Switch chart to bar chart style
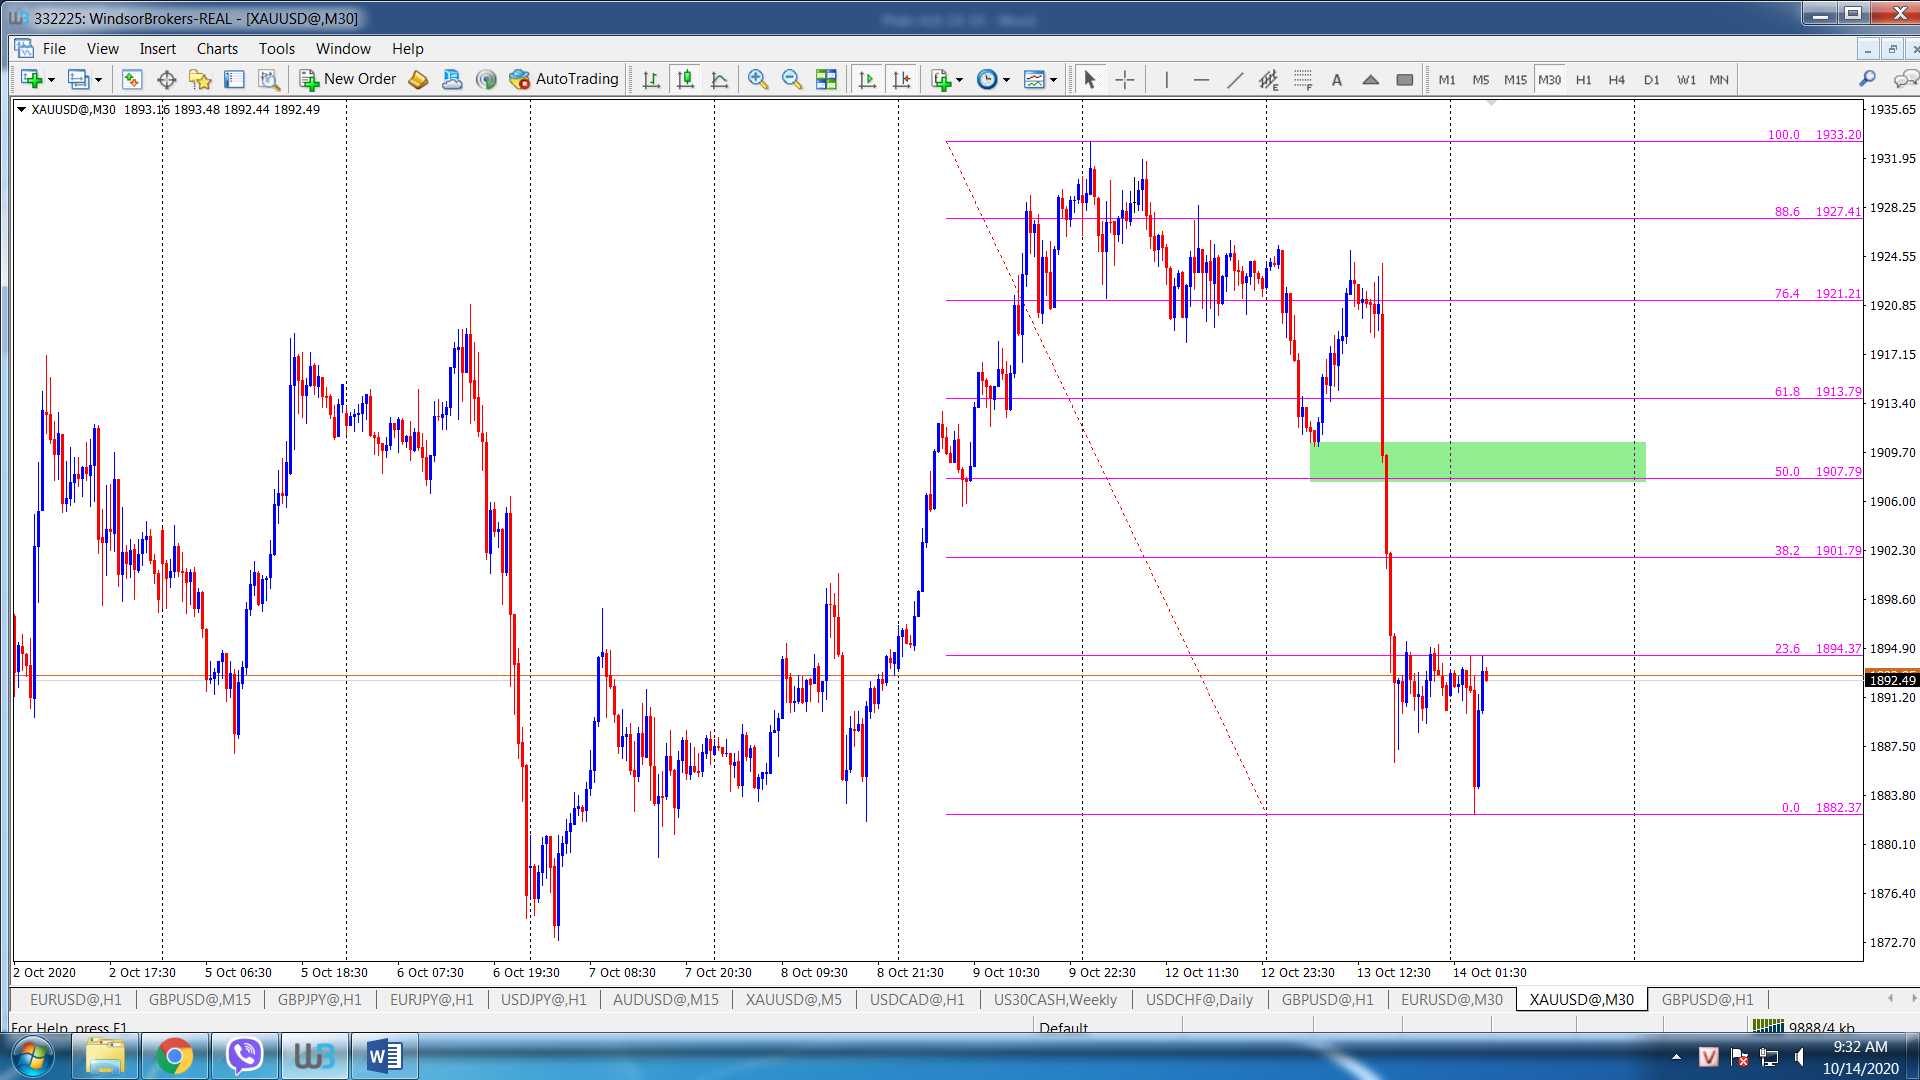 (x=651, y=80)
